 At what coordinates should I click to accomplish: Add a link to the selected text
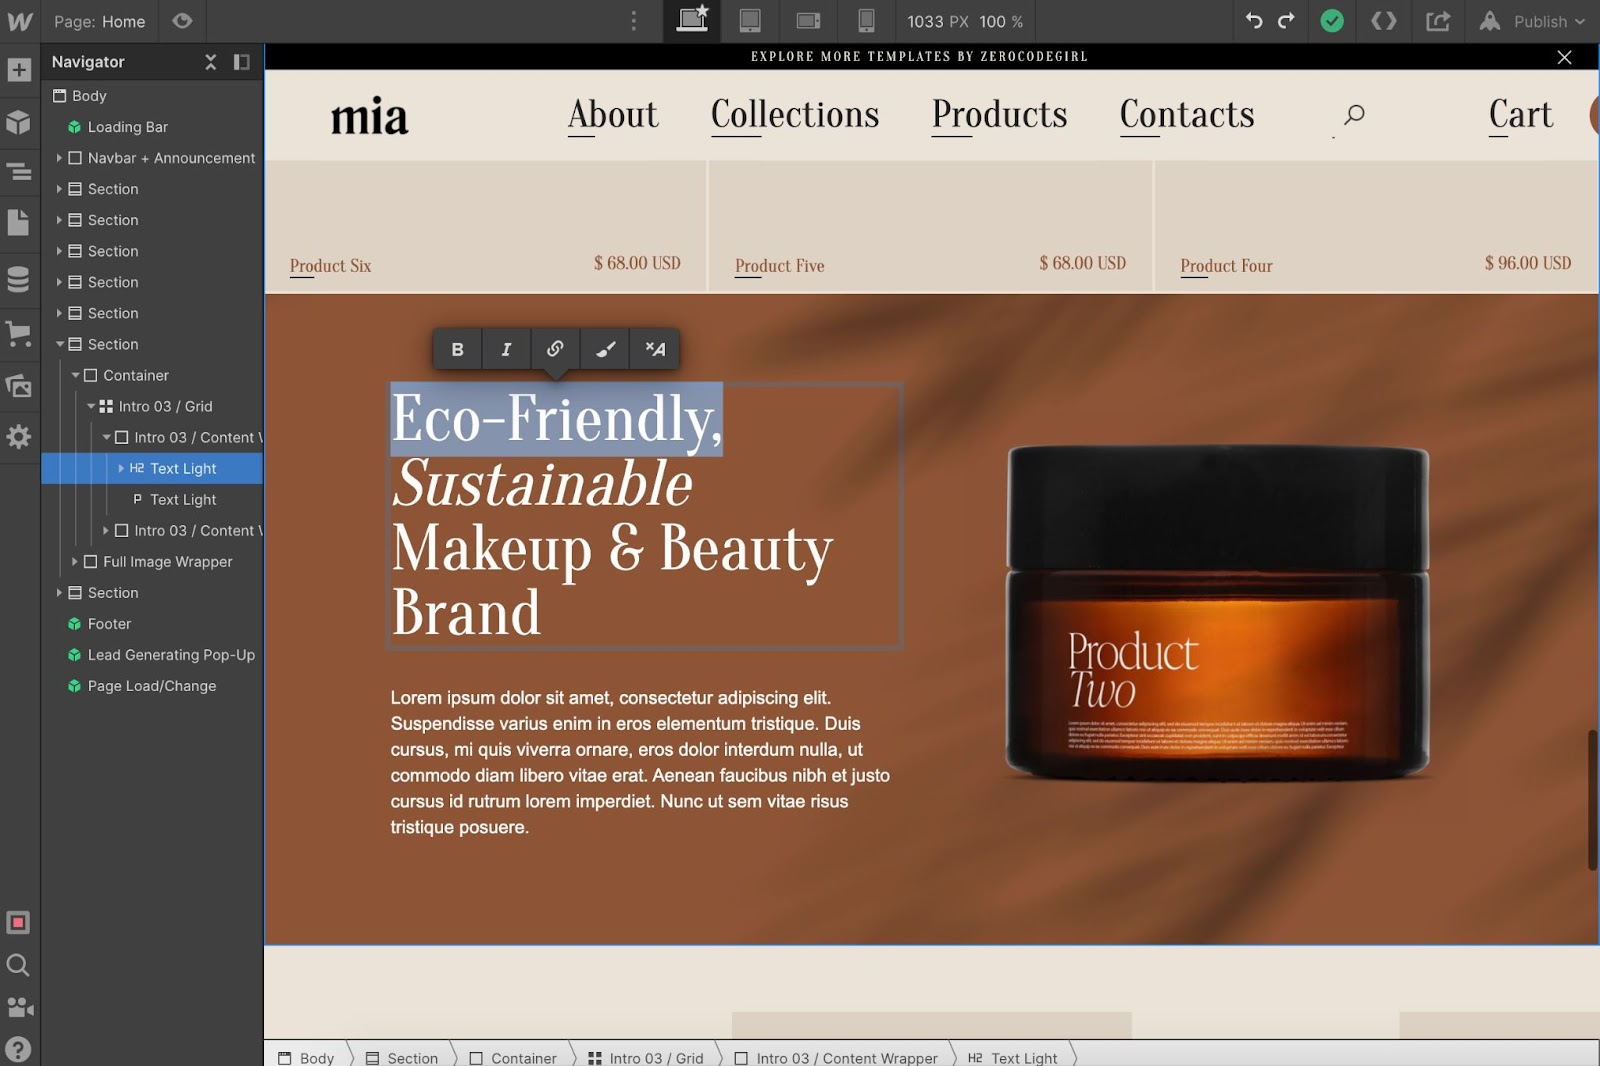pyautogui.click(x=555, y=349)
